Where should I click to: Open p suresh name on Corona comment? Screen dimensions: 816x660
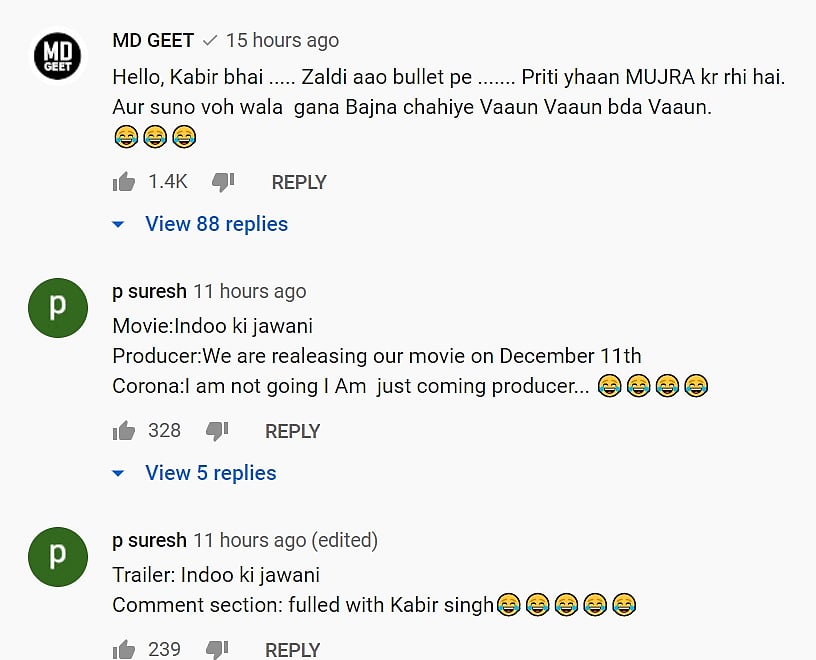coord(150,292)
